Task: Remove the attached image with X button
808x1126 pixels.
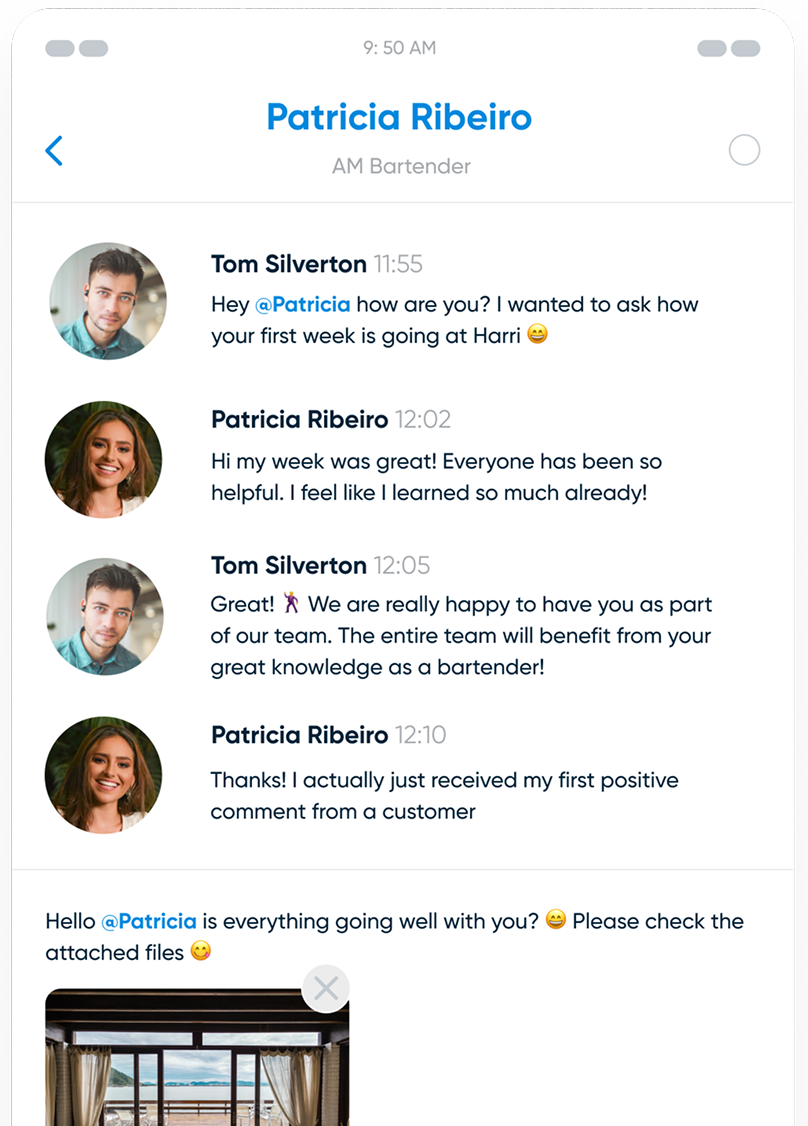Action: click(x=325, y=989)
